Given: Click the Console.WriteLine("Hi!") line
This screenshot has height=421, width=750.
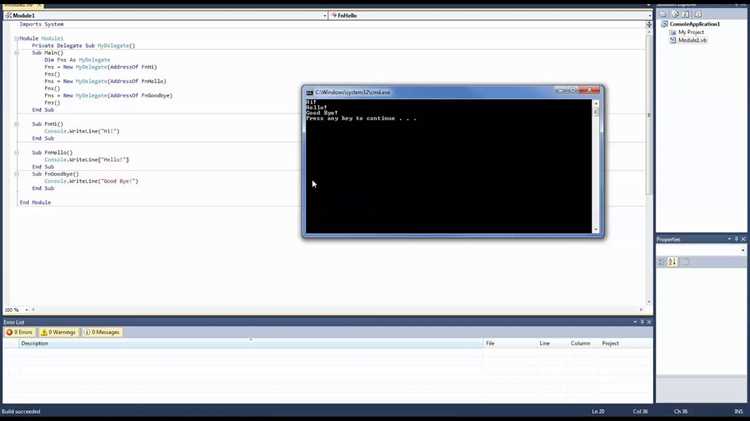Looking at the screenshot, I should pyautogui.click(x=82, y=131).
